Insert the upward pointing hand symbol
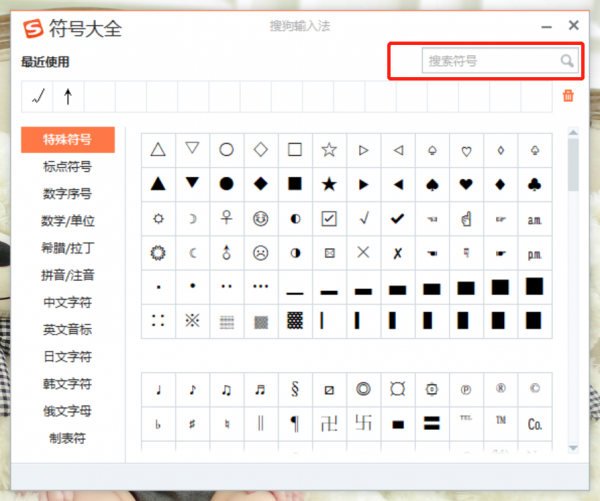This screenshot has height=501, width=600. [466, 219]
